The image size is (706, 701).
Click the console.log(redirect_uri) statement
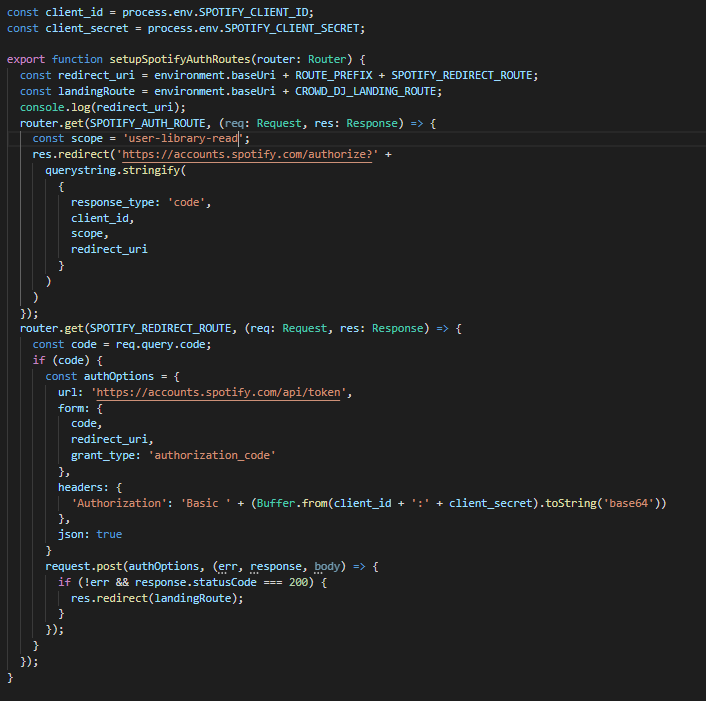tap(103, 107)
